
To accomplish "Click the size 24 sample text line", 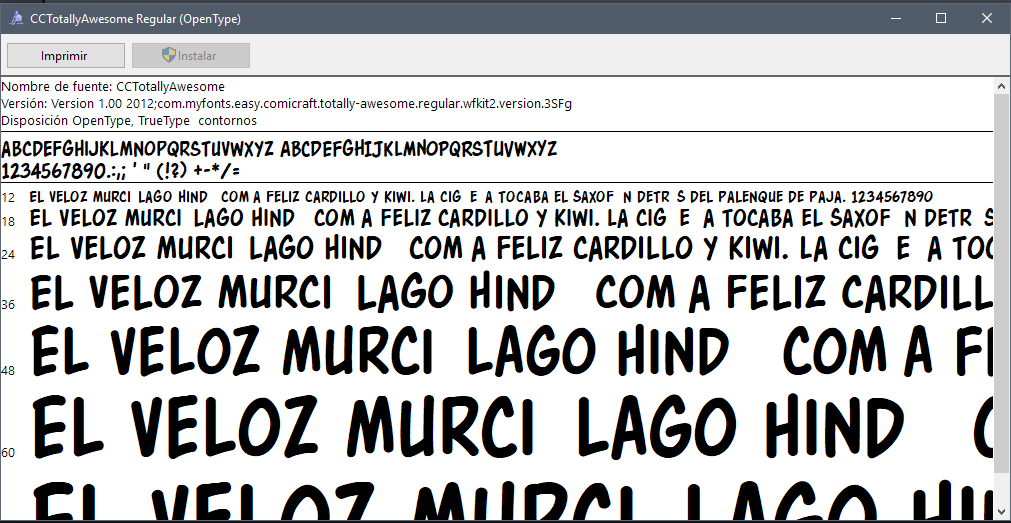I will [511, 248].
